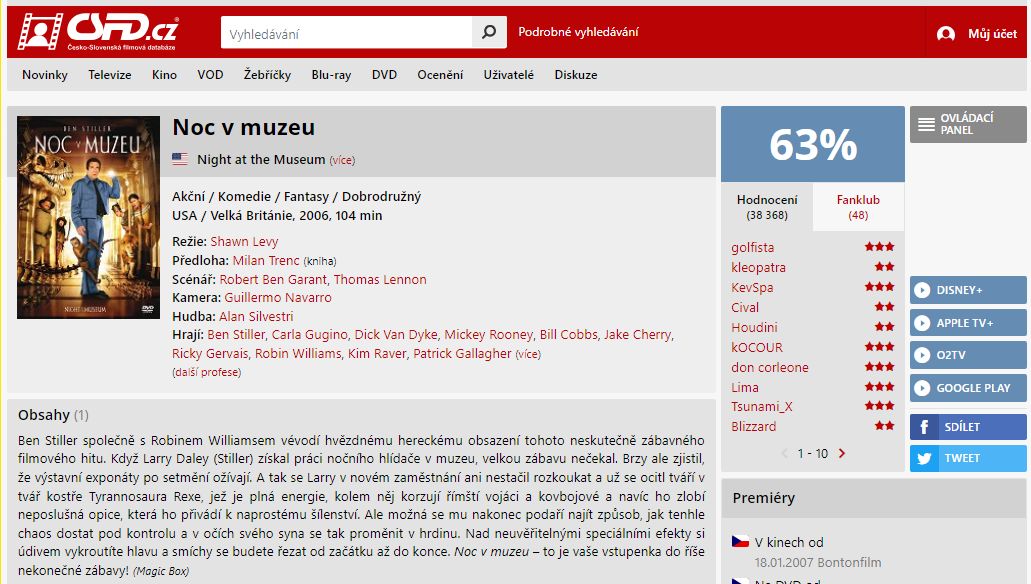Open Ben Stiller's actor page
This screenshot has height=584, width=1031.
(x=236, y=335)
